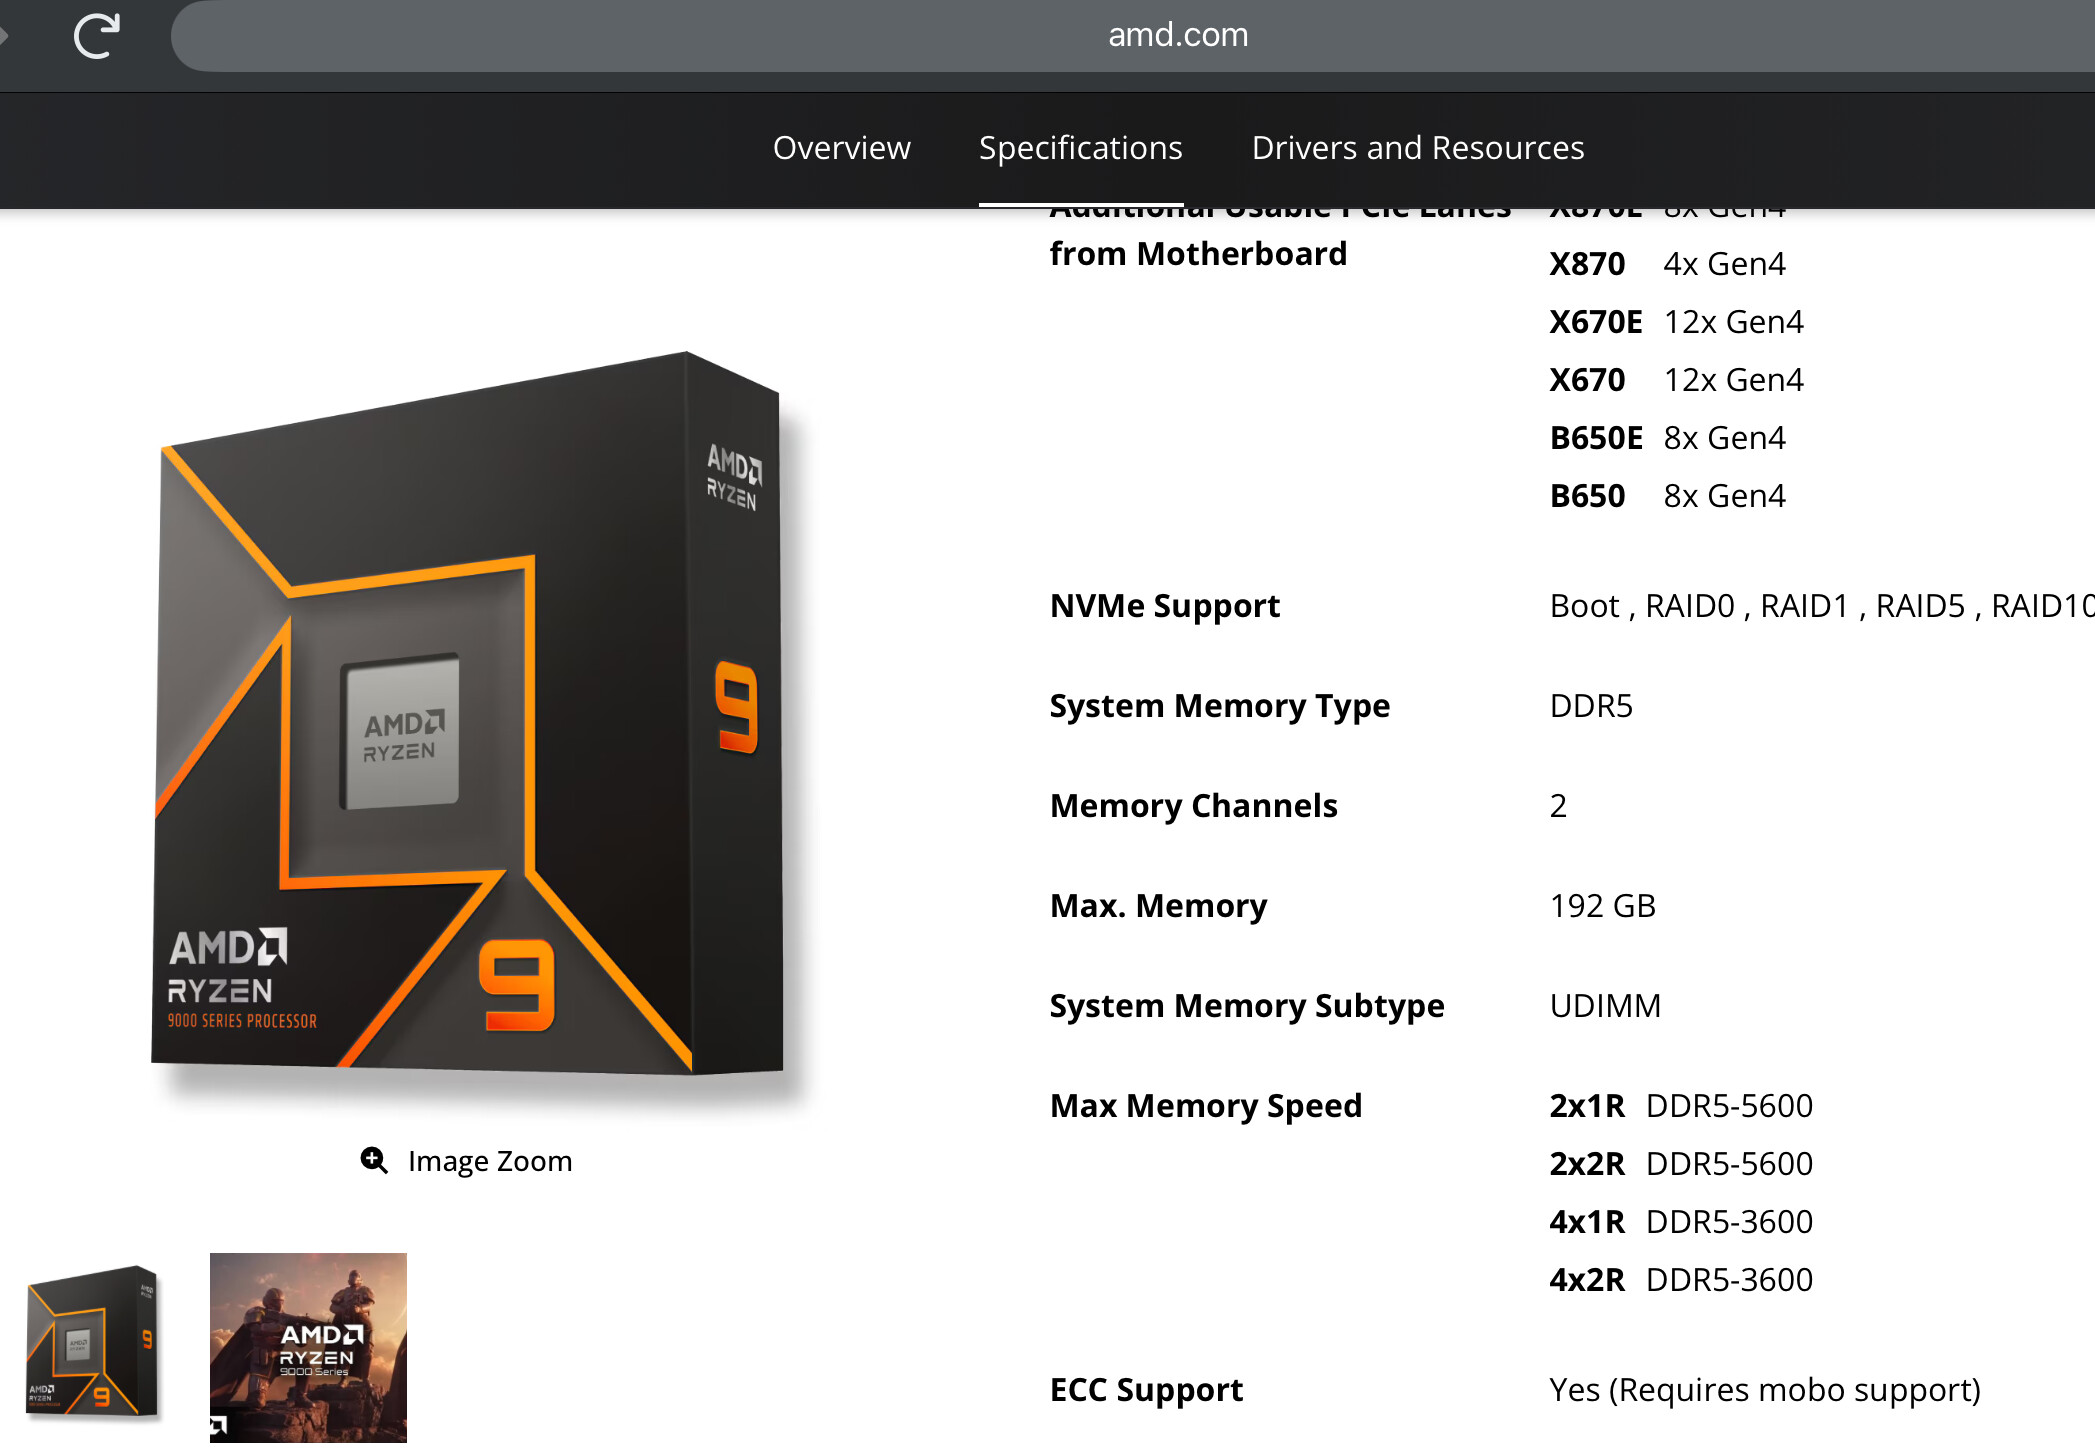The height and width of the screenshot is (1456, 2095).
Task: Click the magnifier icon beside Image Zoom
Action: [374, 1160]
